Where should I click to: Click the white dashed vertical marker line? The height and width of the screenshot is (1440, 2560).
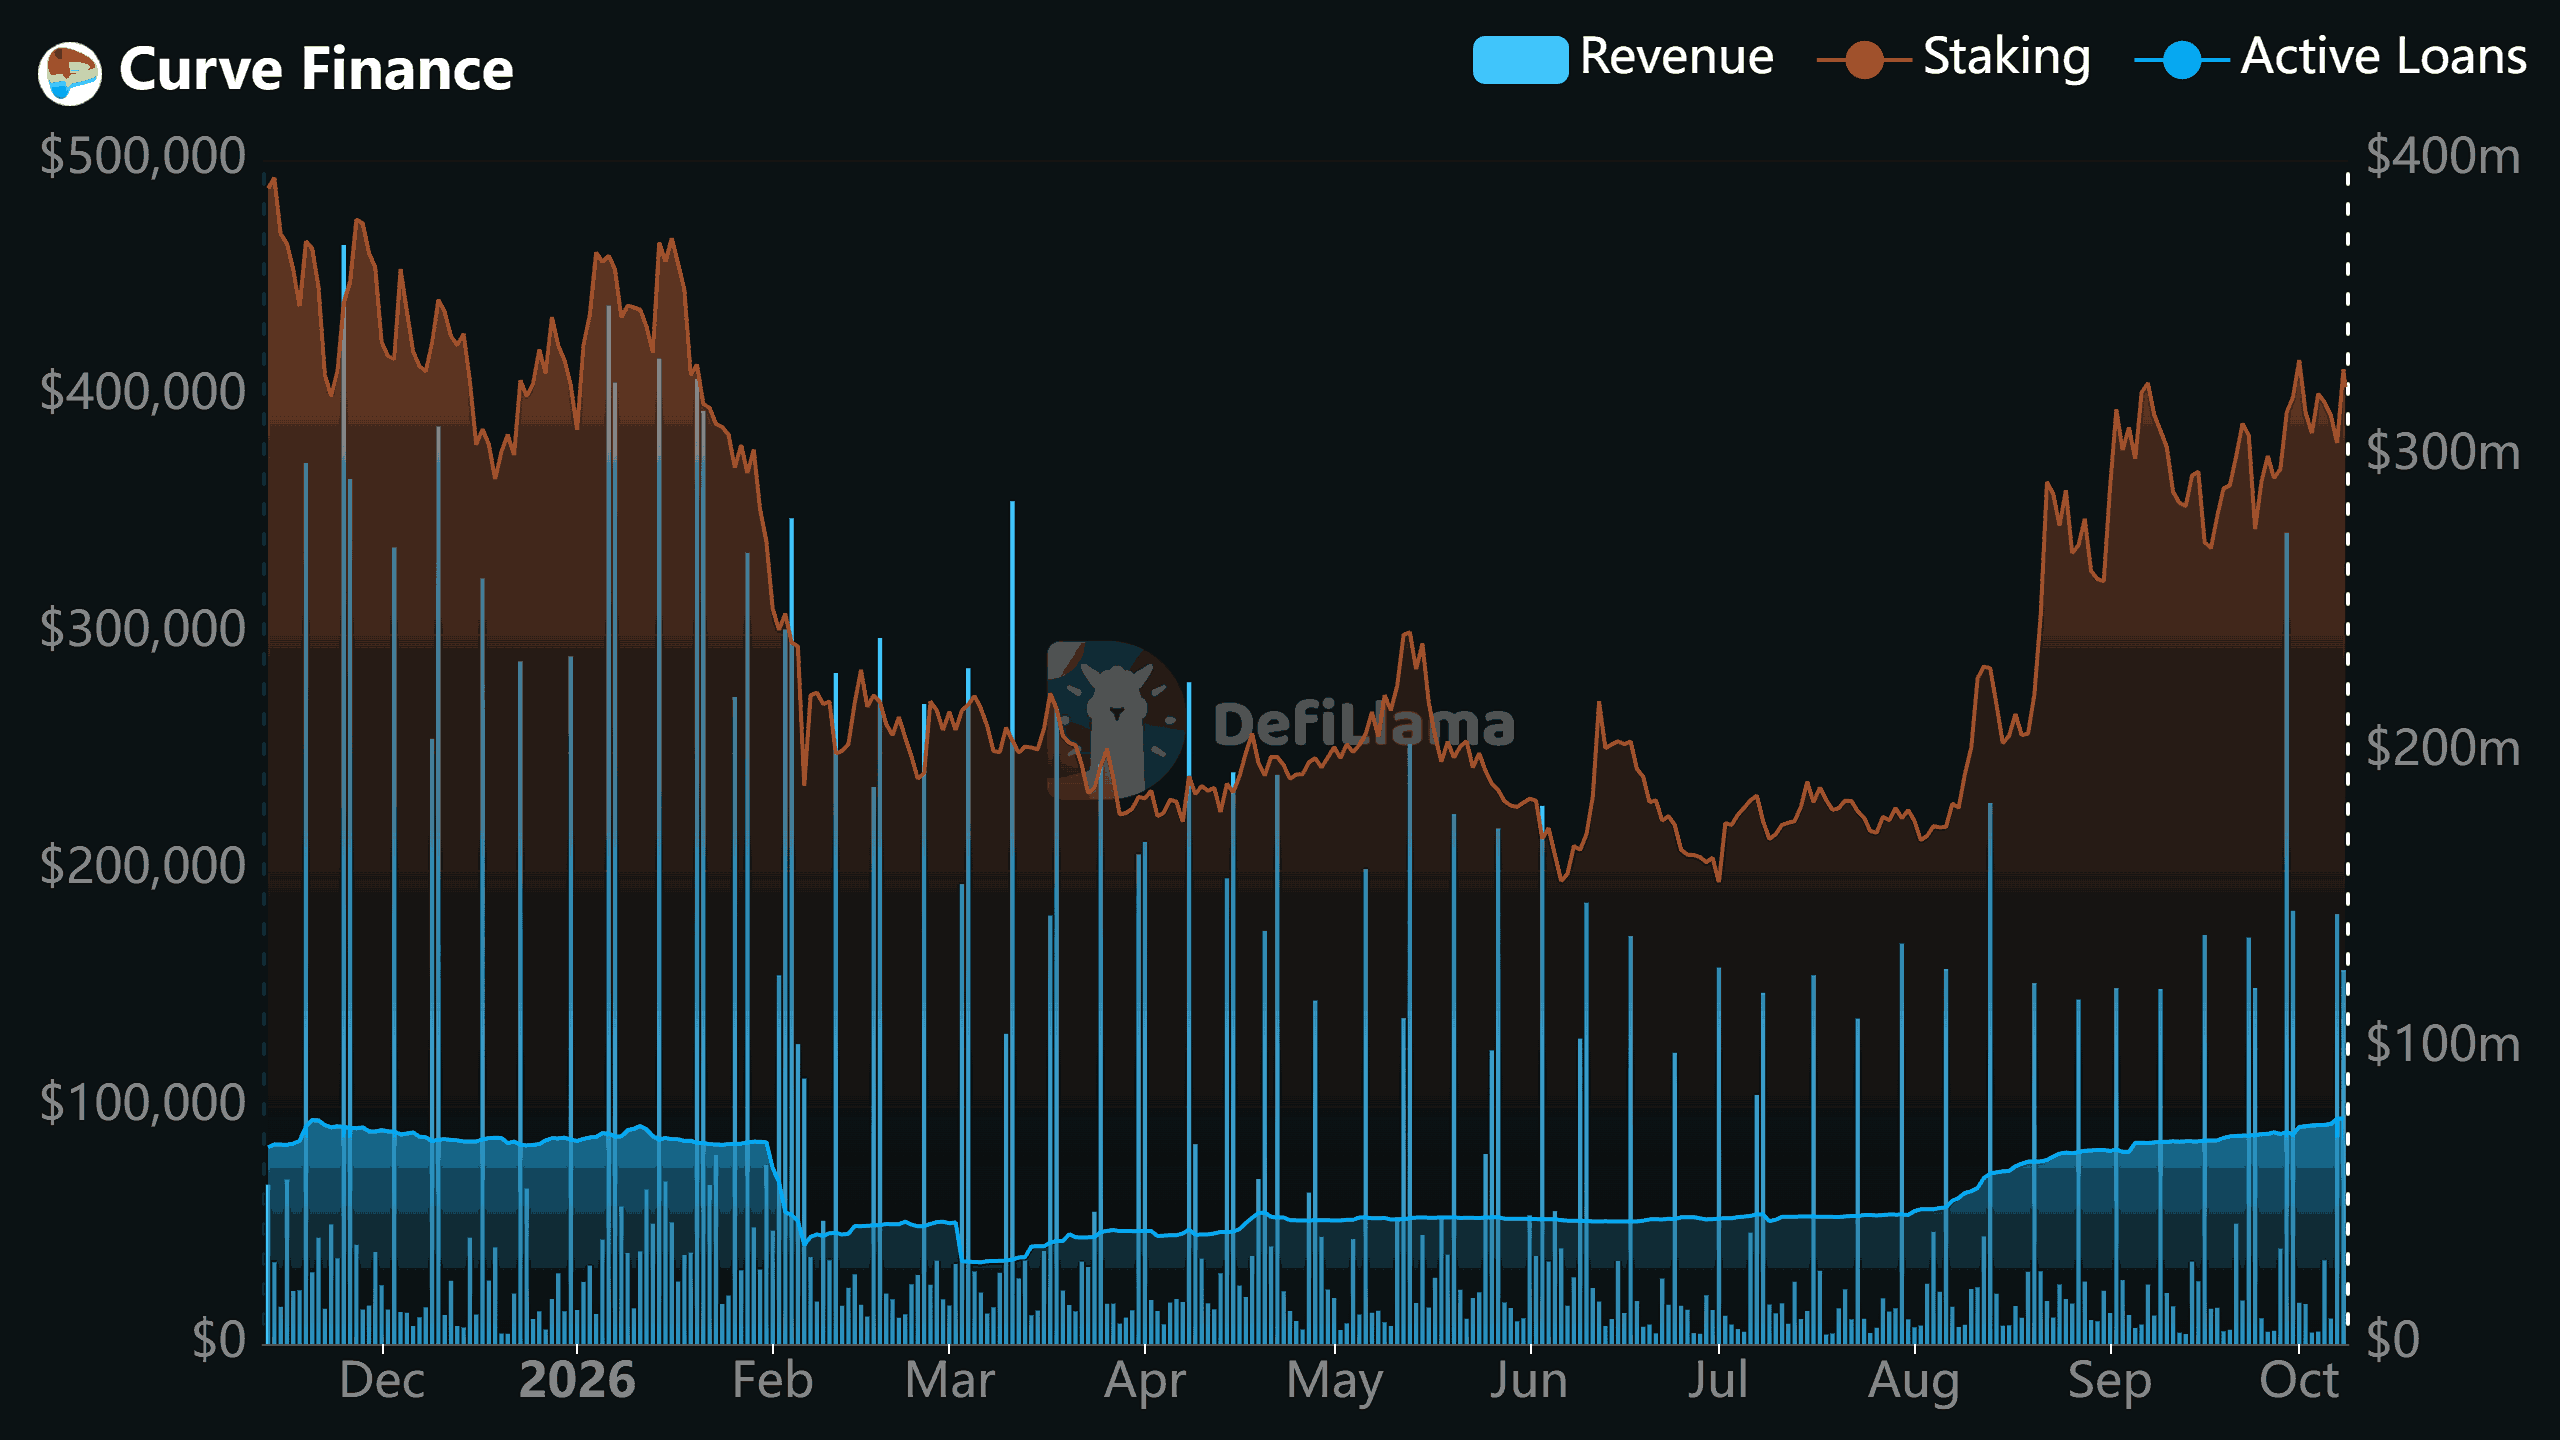click(2348, 758)
